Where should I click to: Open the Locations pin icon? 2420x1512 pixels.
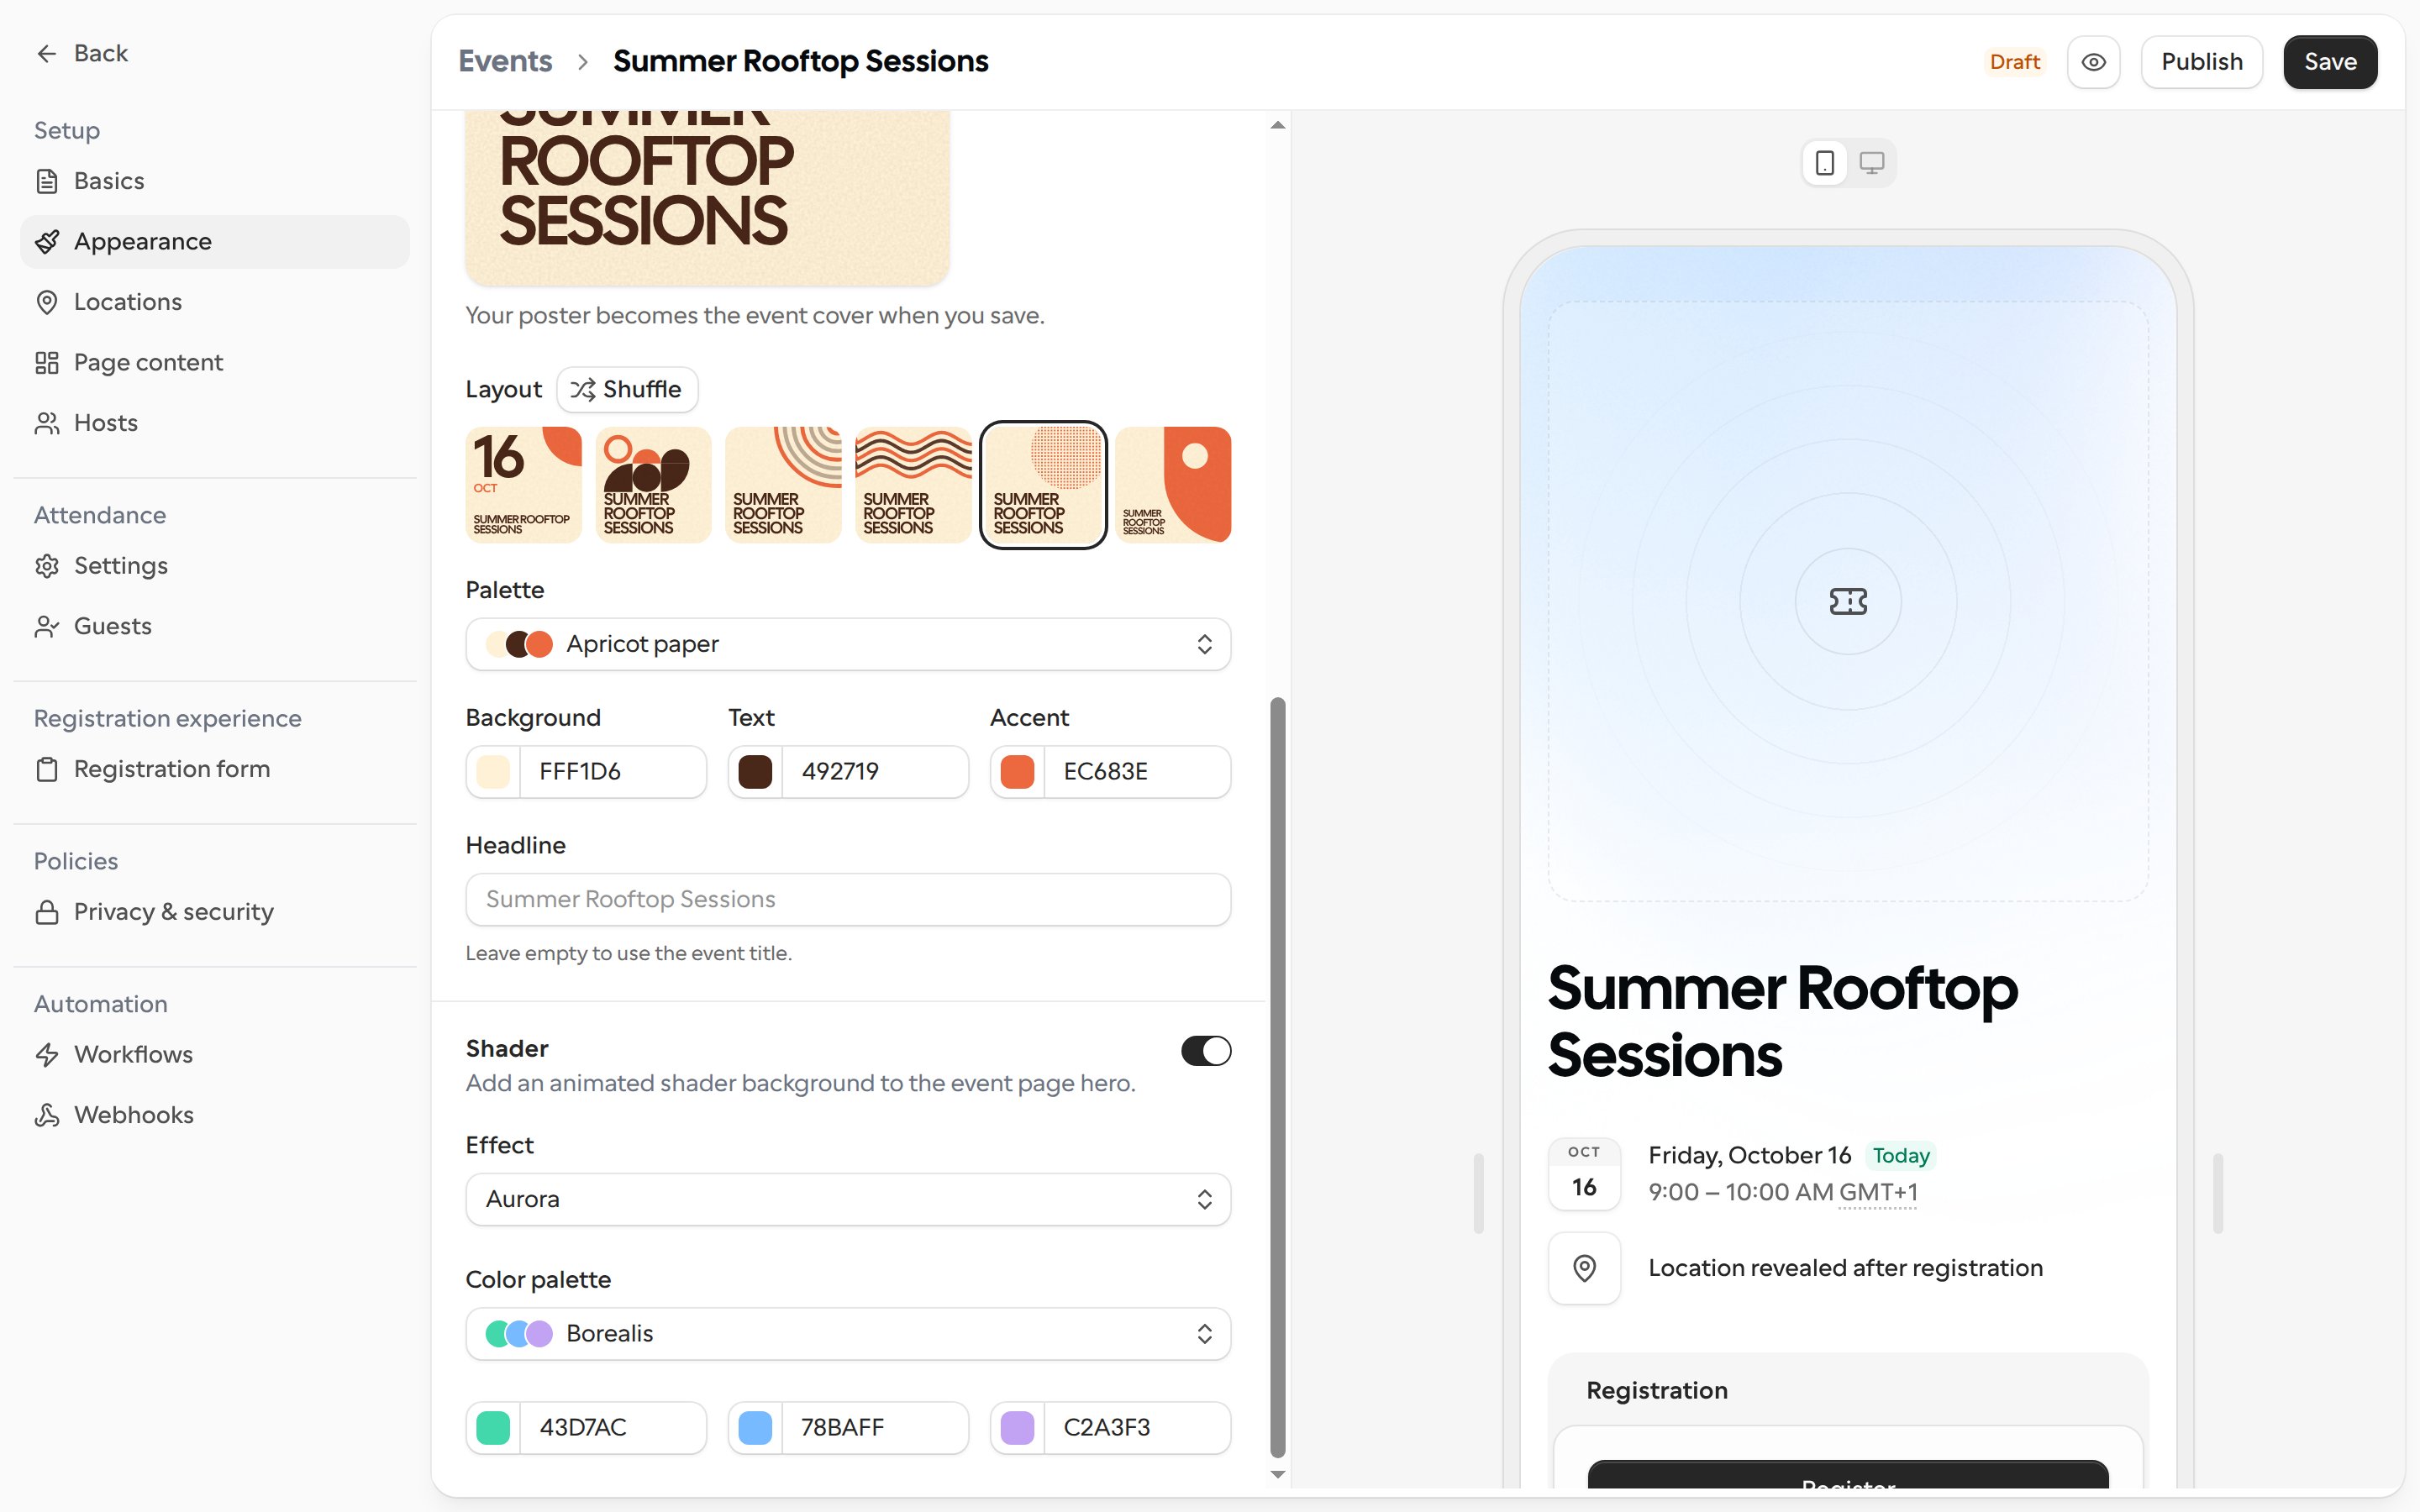point(46,302)
